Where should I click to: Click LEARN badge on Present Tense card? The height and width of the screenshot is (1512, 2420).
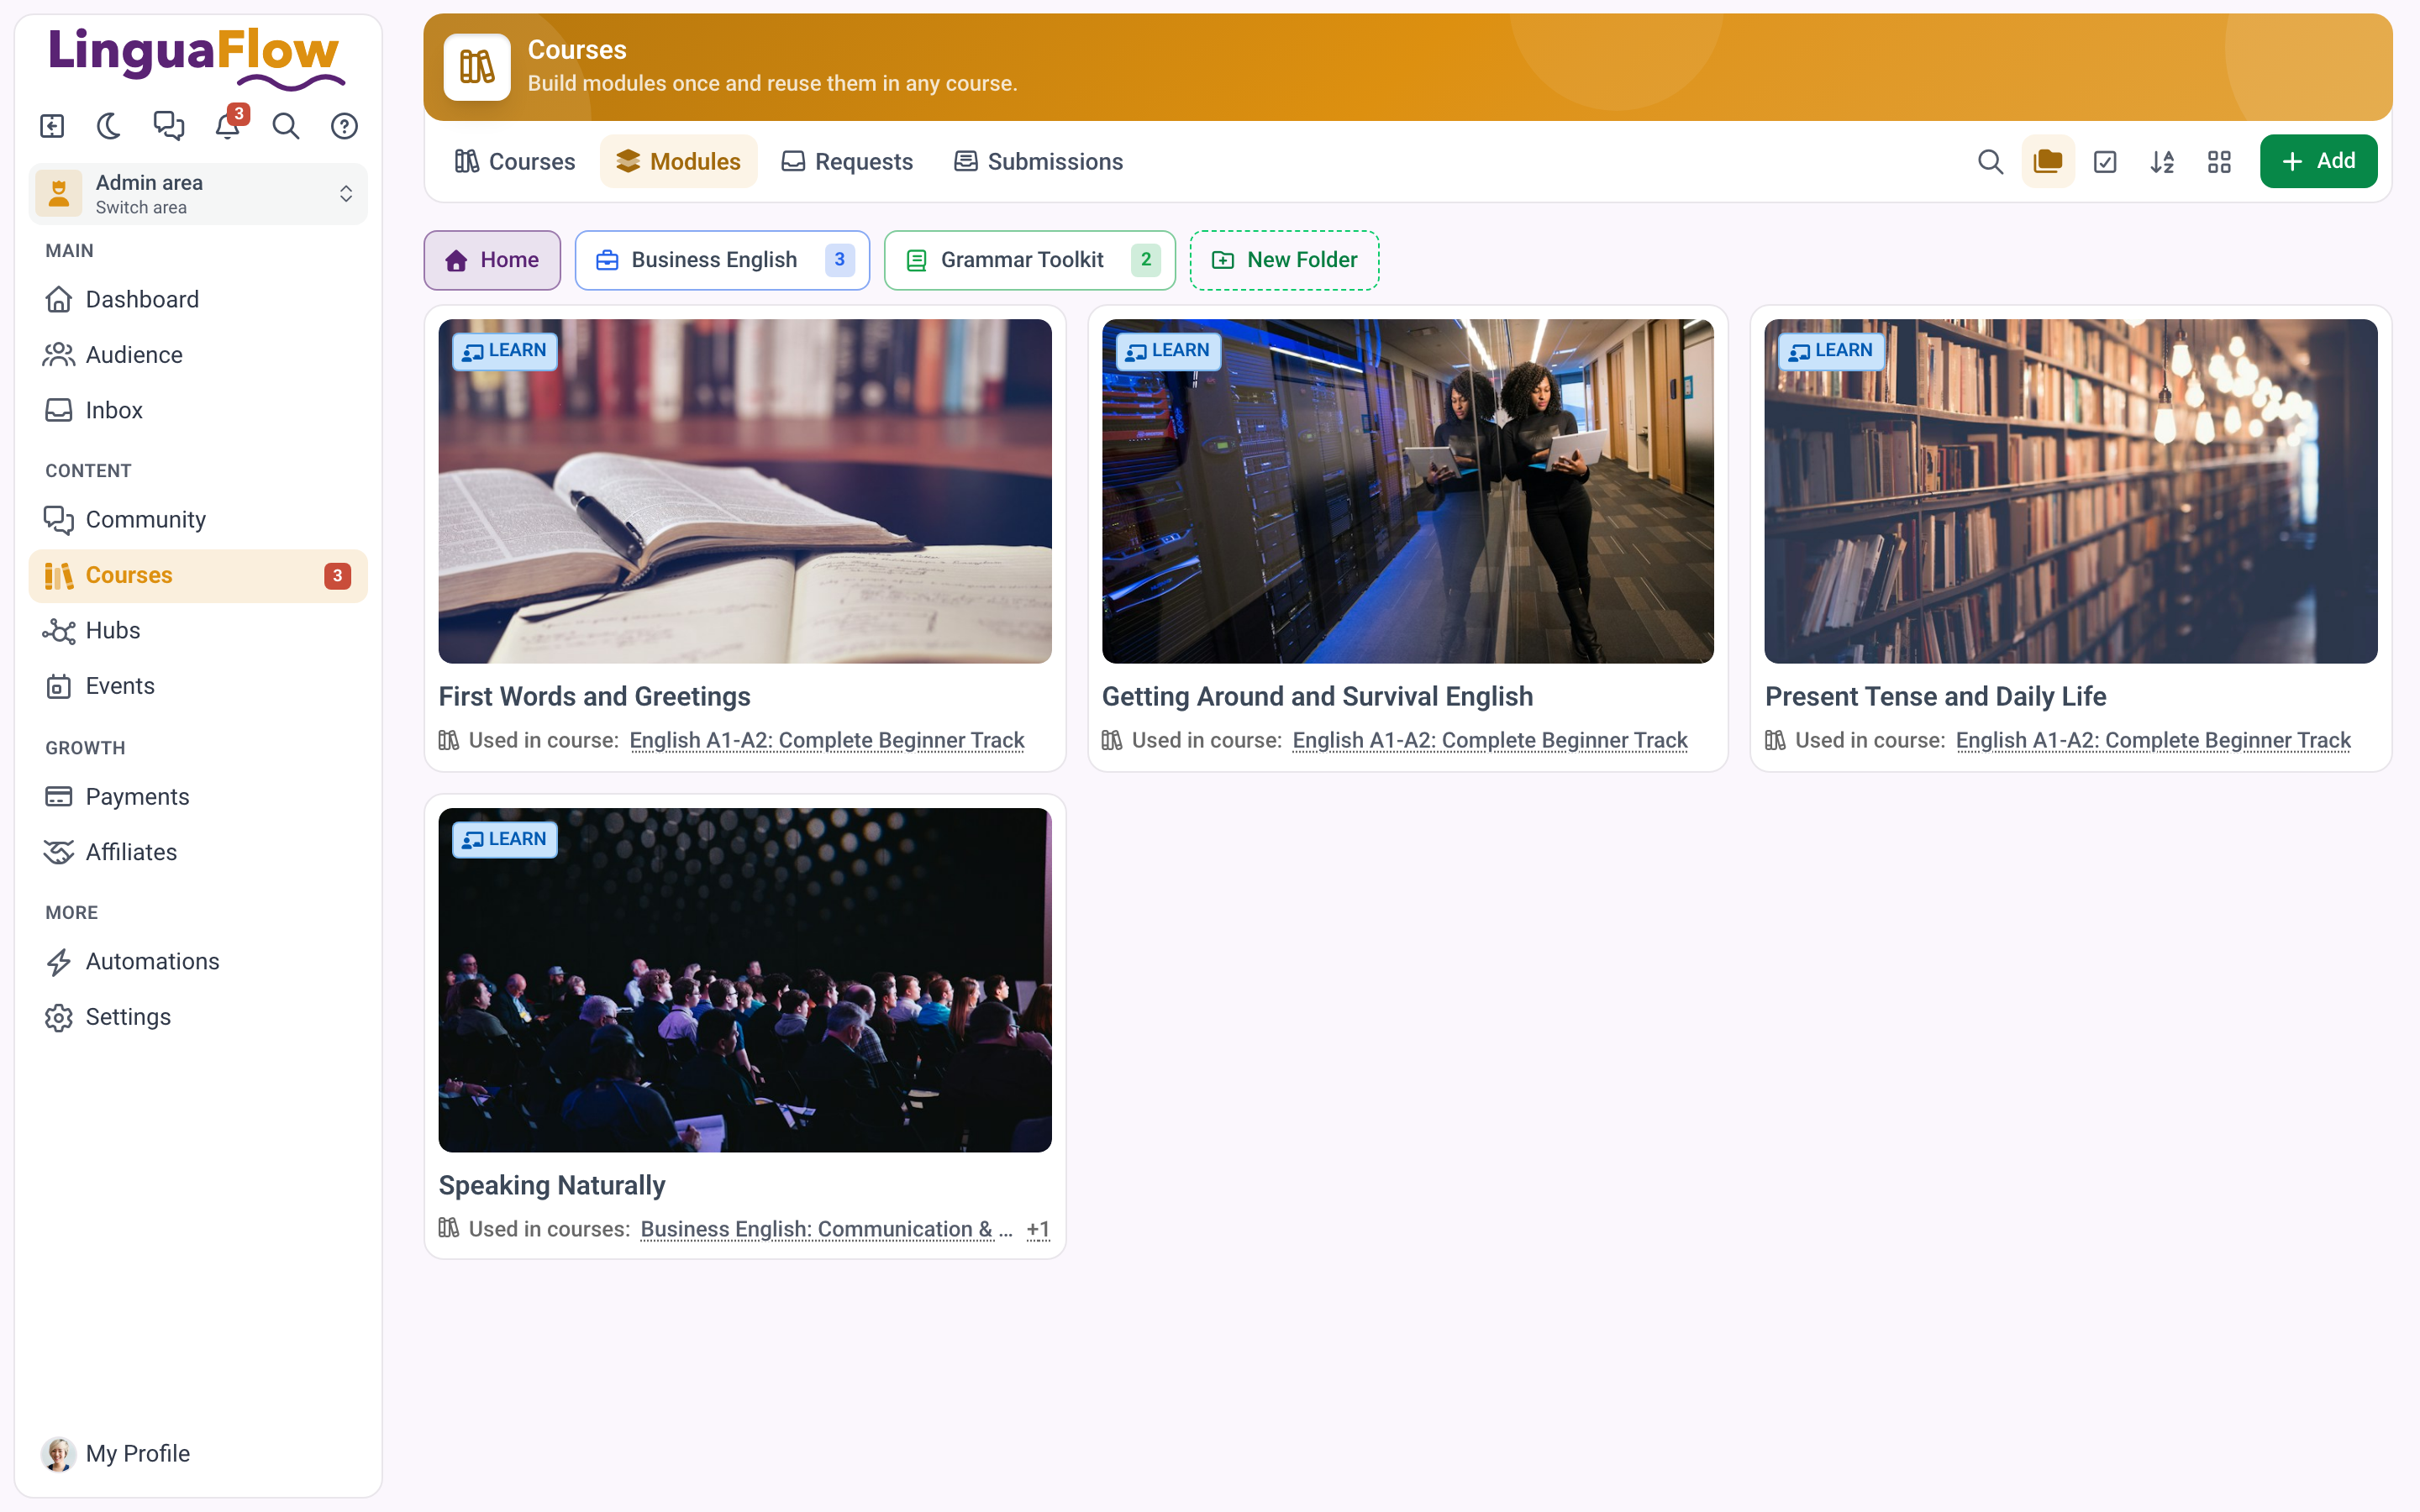point(1831,351)
